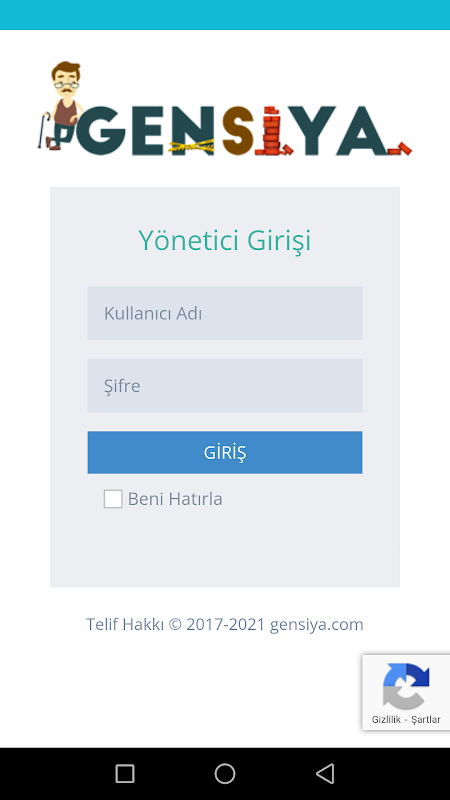Click the yellow caution tape on the logo
Viewport: 450px width, 800px height.
click(191, 145)
